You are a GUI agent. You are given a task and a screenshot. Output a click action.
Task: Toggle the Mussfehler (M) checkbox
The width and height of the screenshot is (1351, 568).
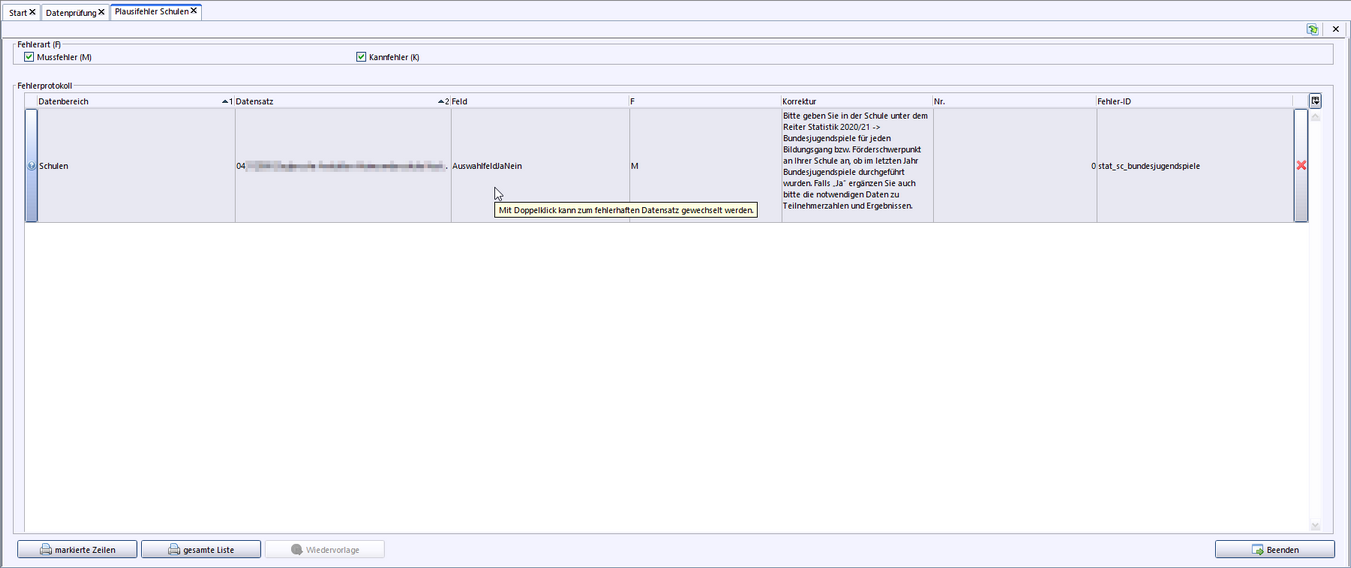29,57
